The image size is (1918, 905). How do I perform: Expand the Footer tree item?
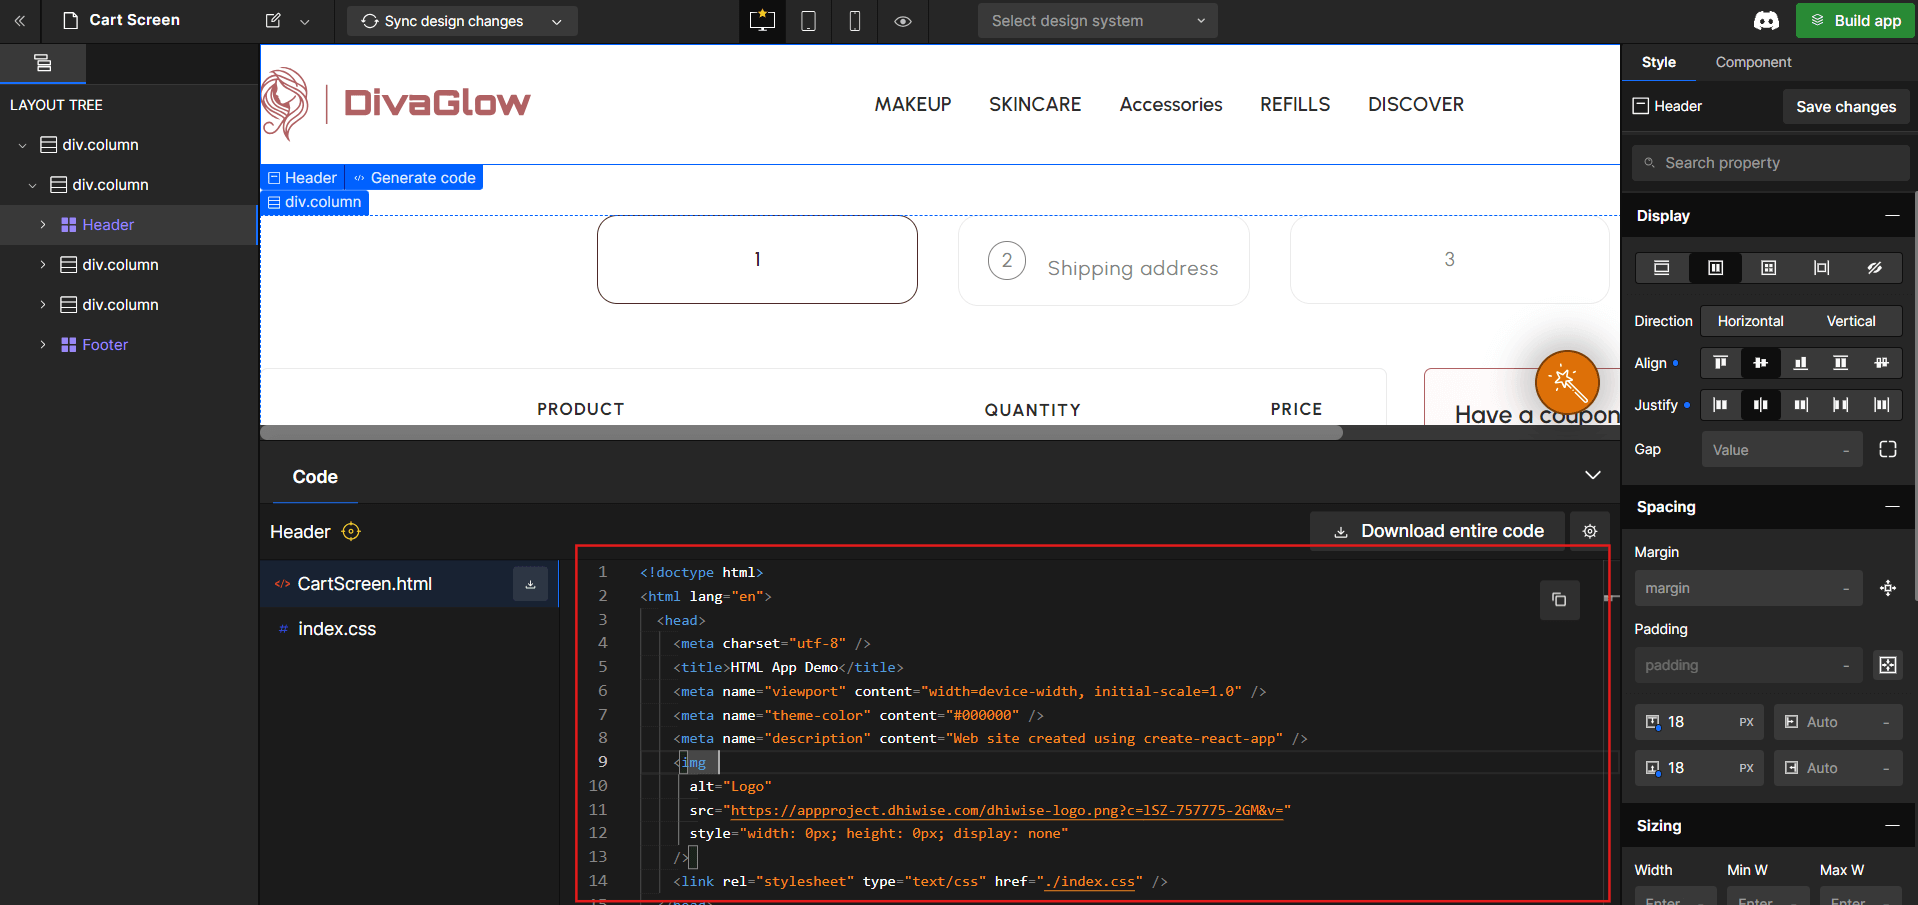click(x=43, y=345)
